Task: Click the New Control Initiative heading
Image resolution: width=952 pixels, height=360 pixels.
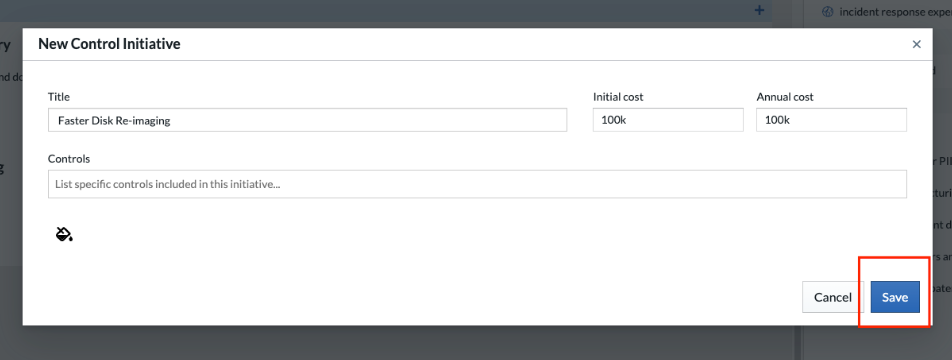Action: (x=109, y=44)
